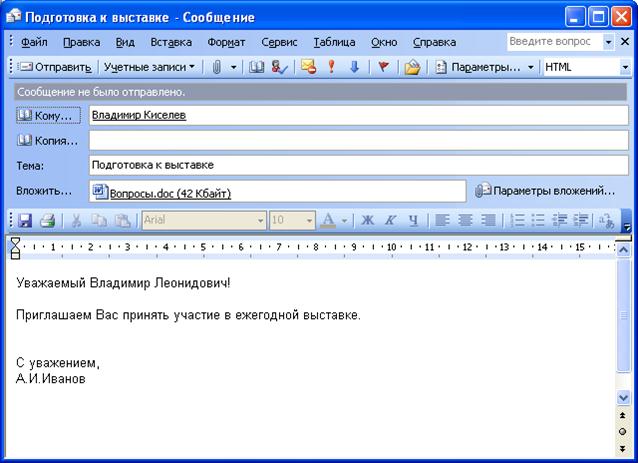
Task: Select the attachment Вопросы.doc (42 Кбайт)
Action: point(162,193)
